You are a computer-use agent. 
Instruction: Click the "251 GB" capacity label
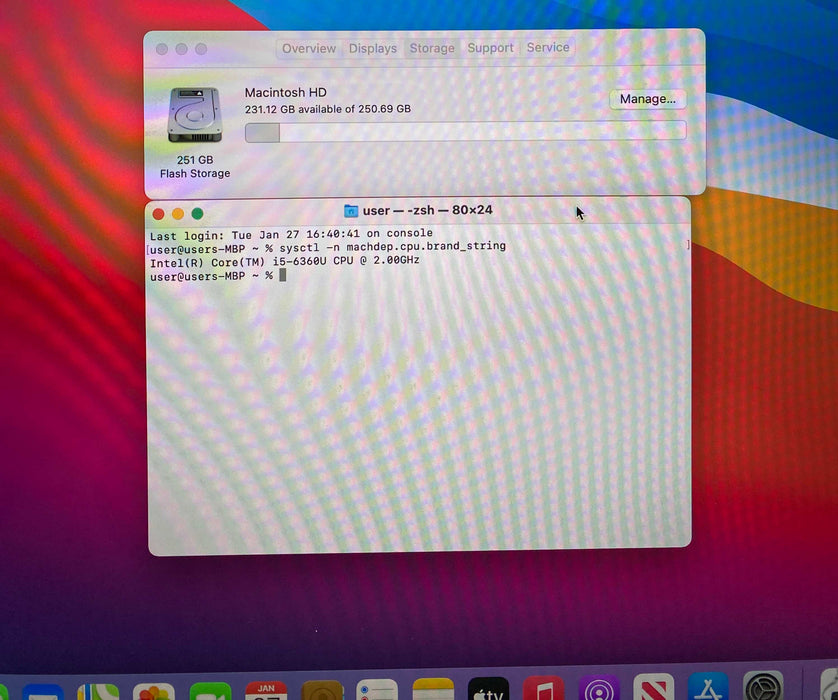coord(195,160)
